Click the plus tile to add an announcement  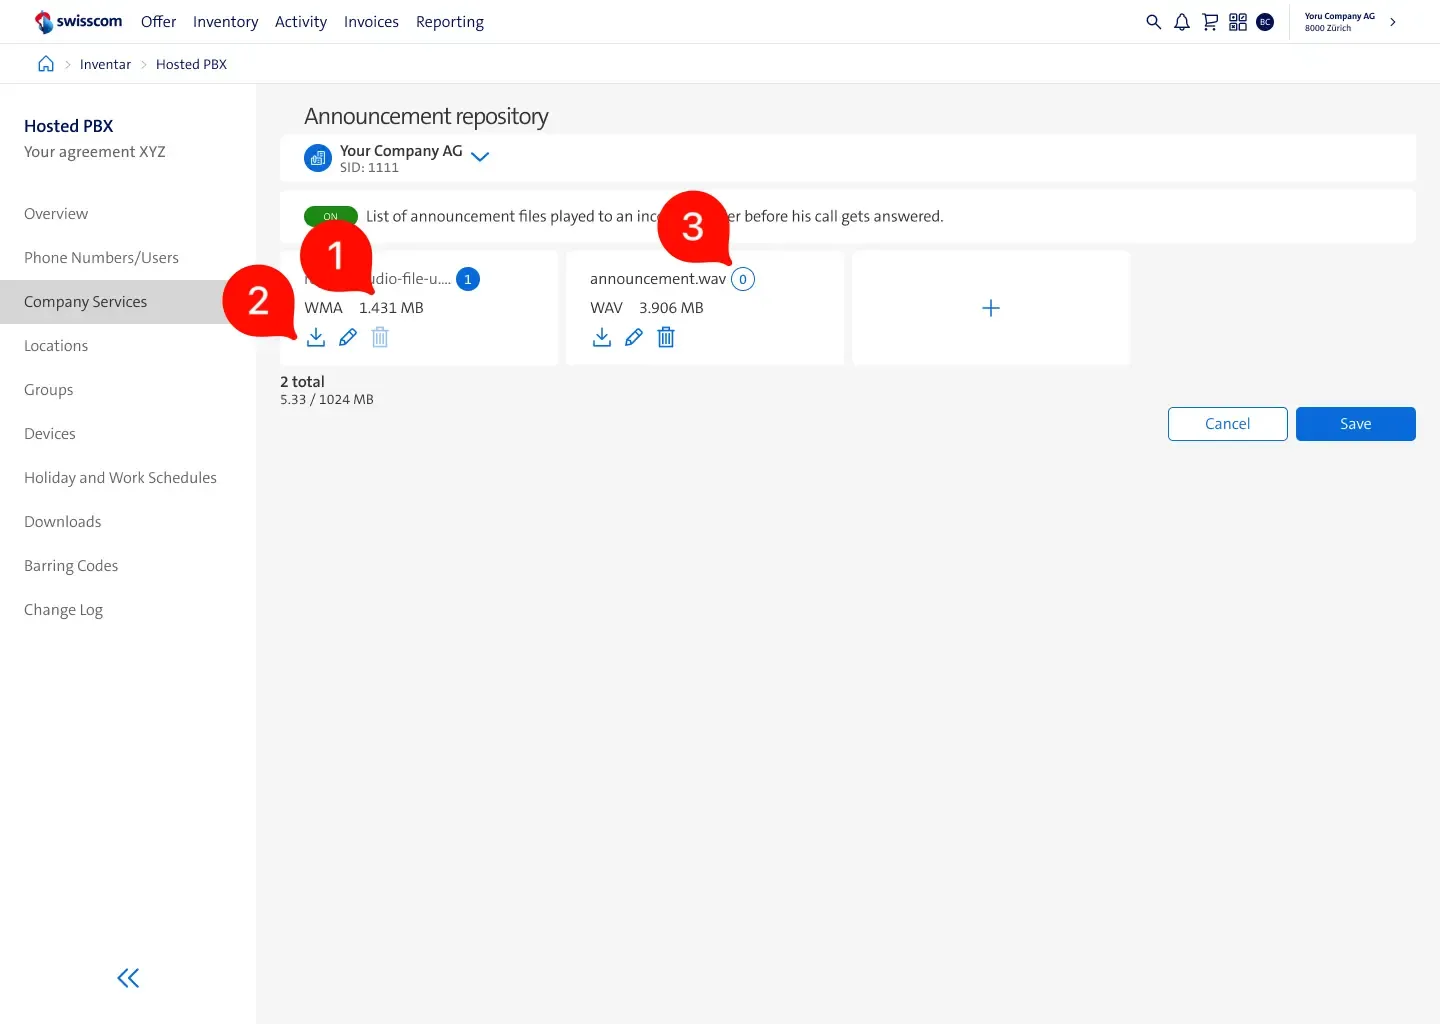[990, 307]
